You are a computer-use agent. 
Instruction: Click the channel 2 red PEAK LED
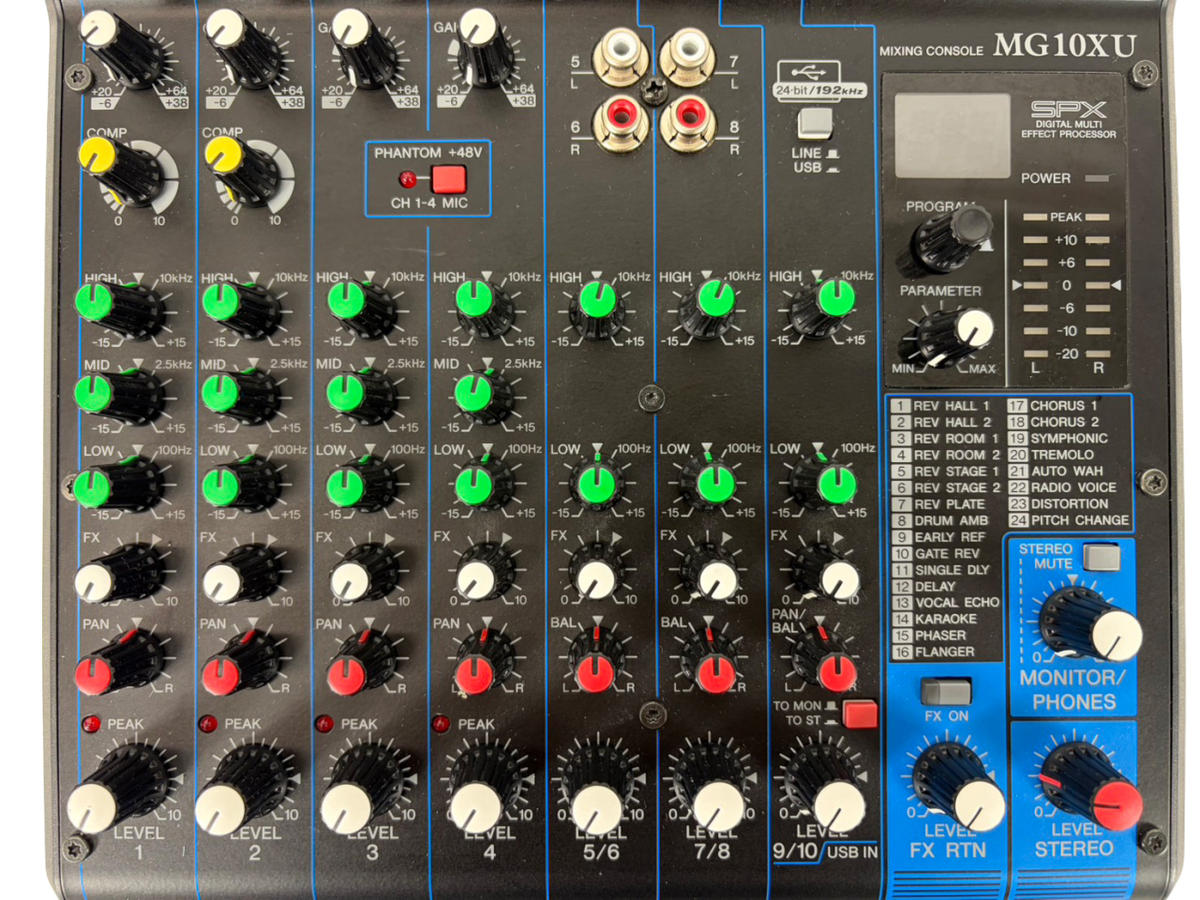207,723
